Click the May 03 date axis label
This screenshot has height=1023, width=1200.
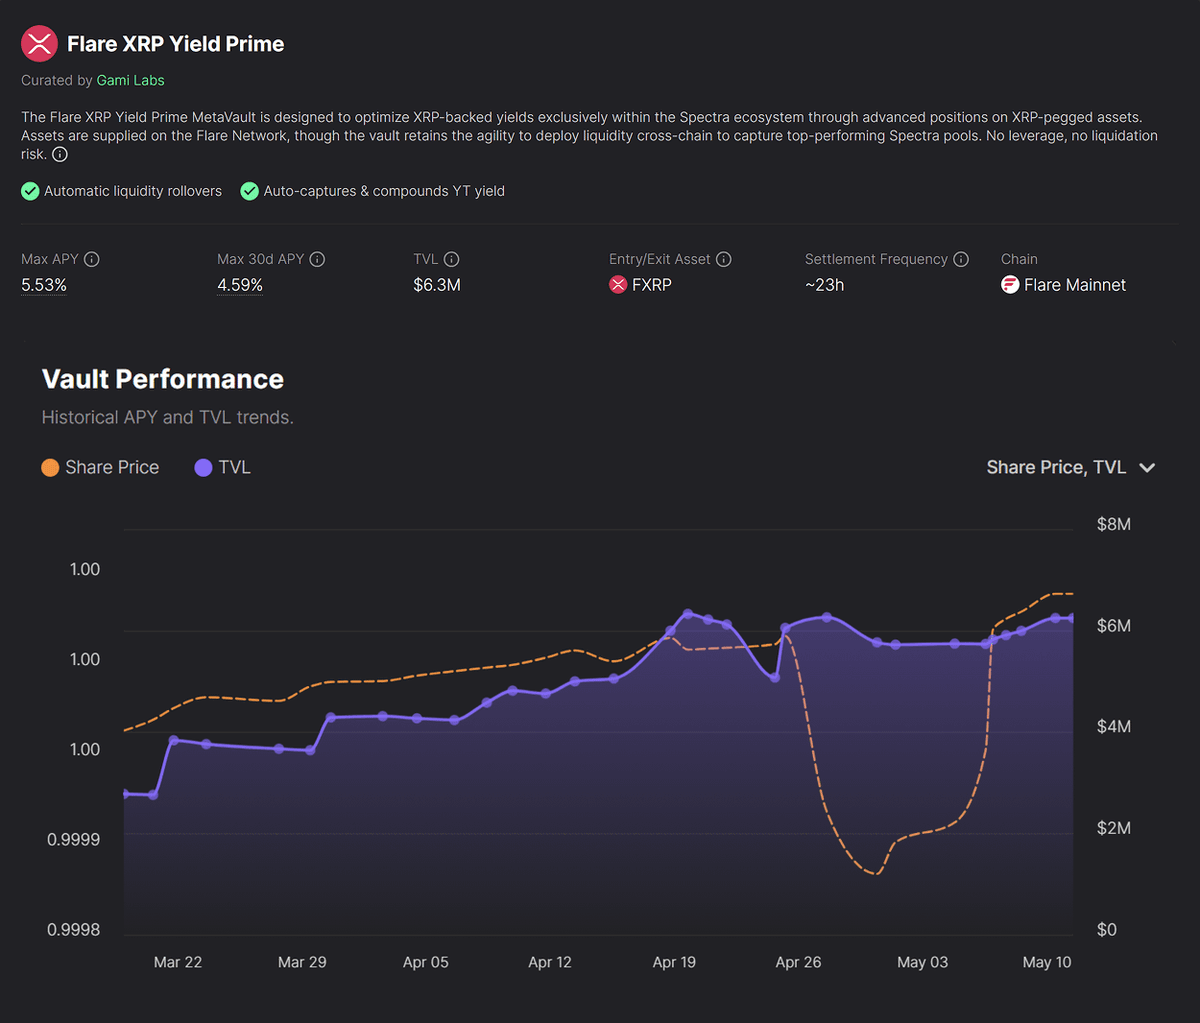click(922, 962)
